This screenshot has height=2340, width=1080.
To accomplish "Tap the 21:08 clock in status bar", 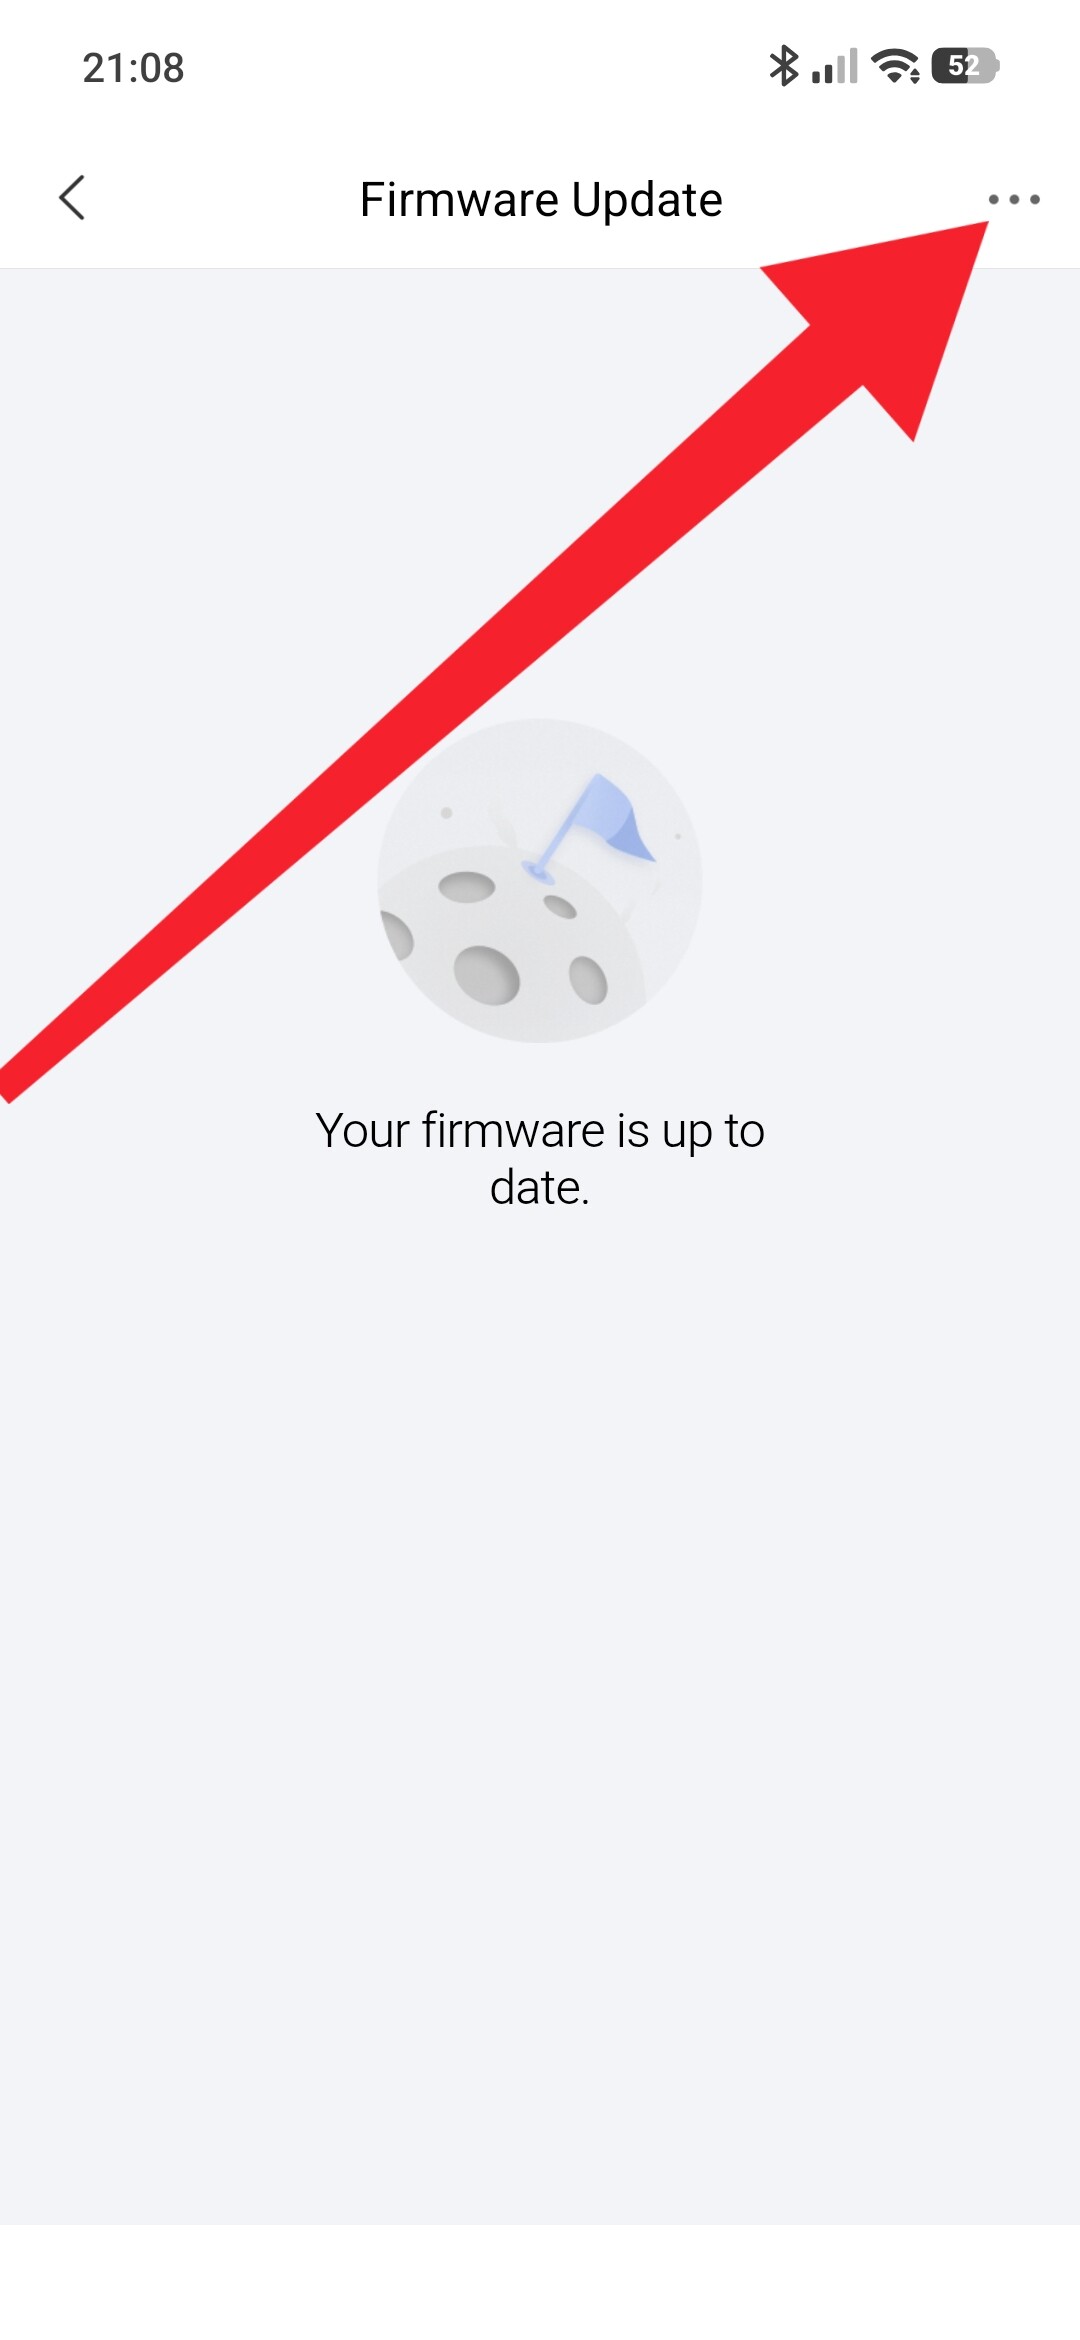I will (x=133, y=68).
